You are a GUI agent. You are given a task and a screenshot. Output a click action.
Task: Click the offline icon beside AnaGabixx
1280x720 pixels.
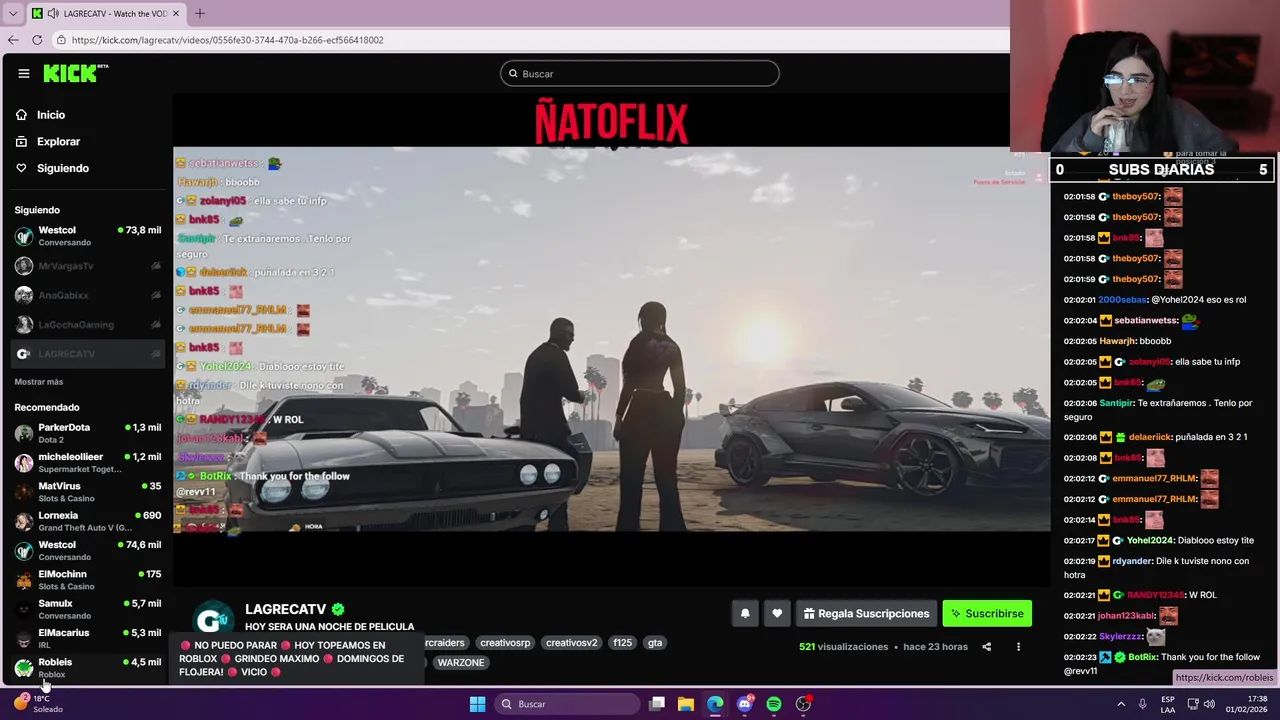point(155,295)
